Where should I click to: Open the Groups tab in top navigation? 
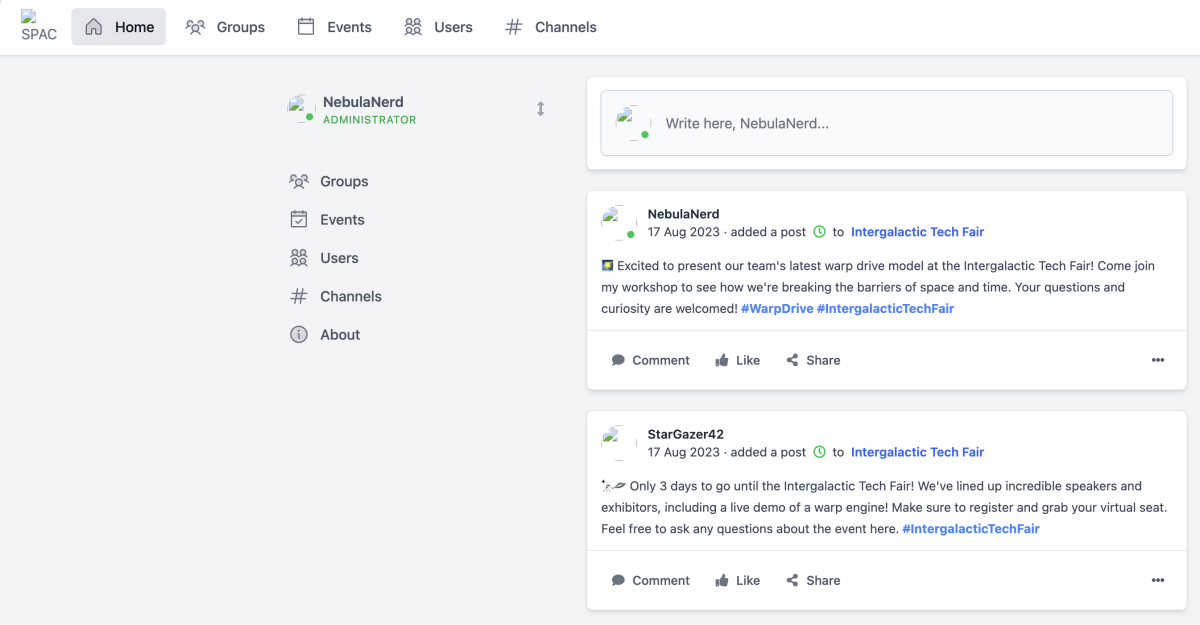pos(226,27)
